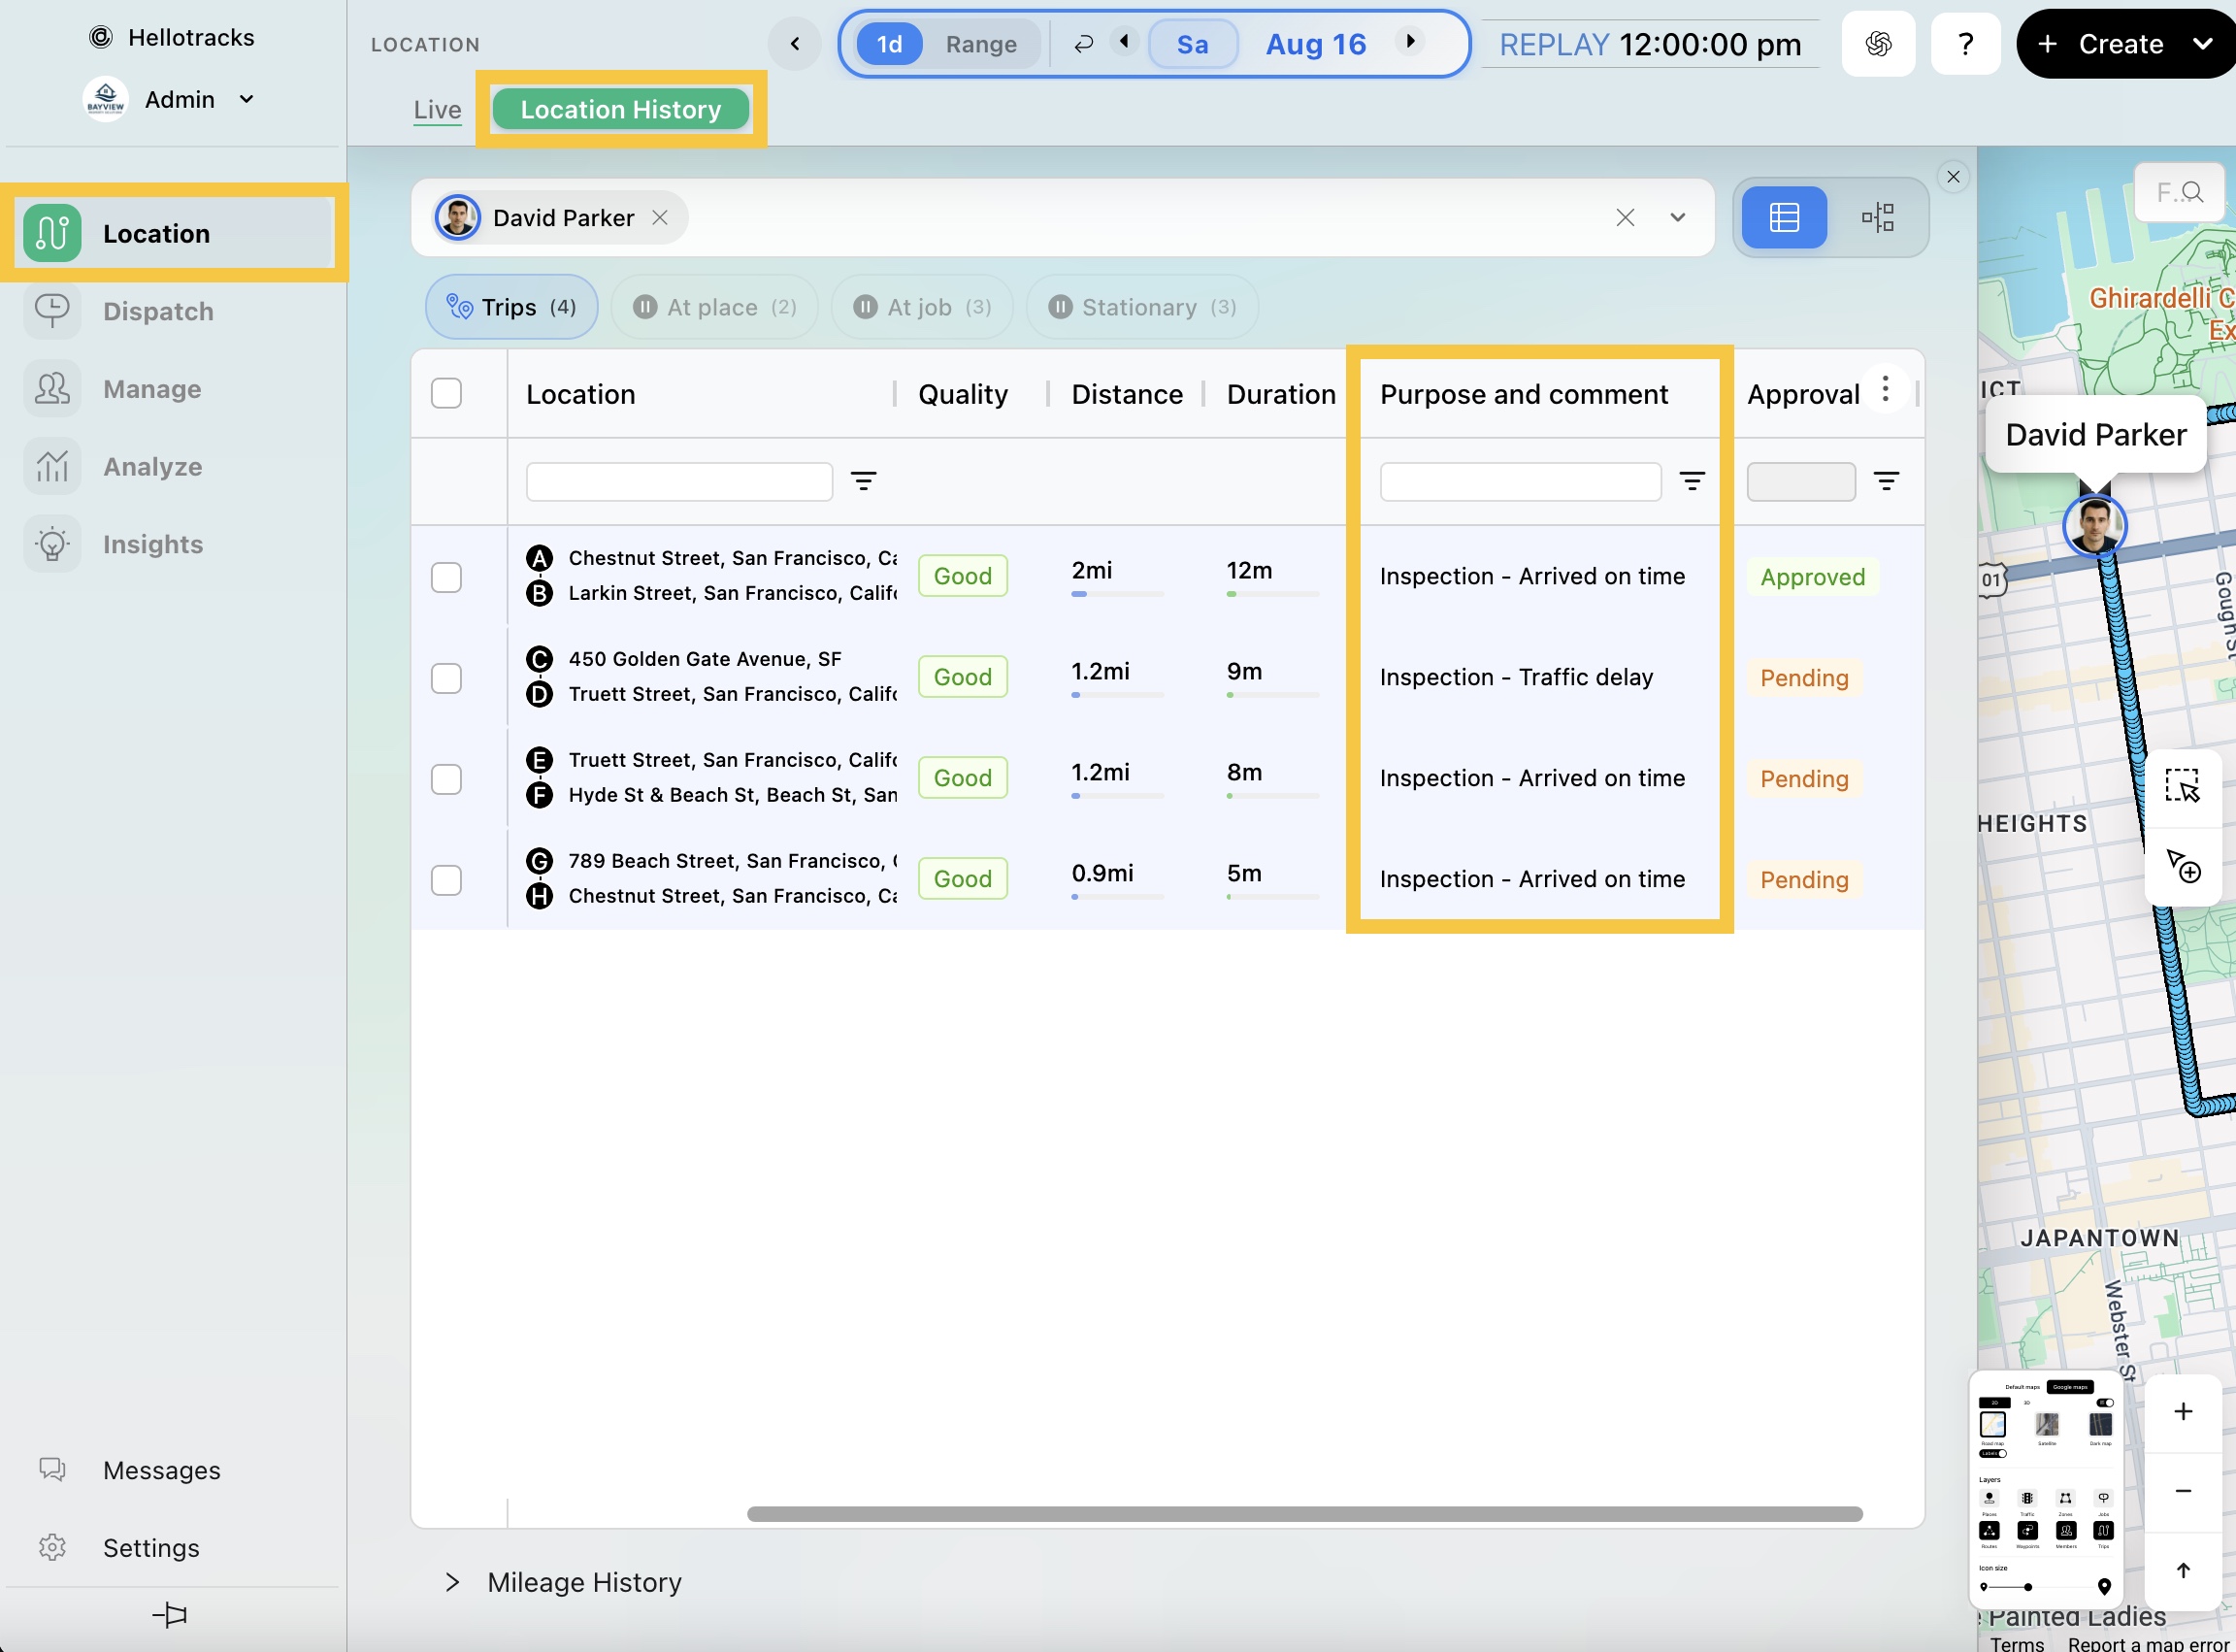Expand the Mileage History section
The width and height of the screenshot is (2236, 1652).
pyautogui.click(x=453, y=1581)
